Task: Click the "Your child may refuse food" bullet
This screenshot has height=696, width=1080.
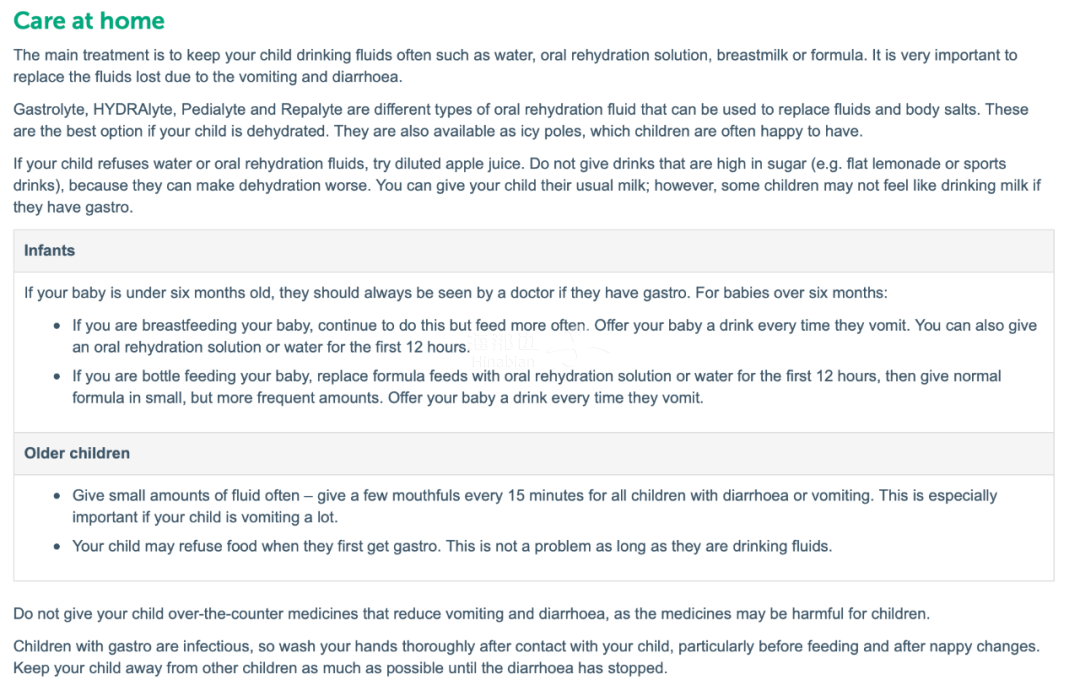Action: (x=452, y=546)
